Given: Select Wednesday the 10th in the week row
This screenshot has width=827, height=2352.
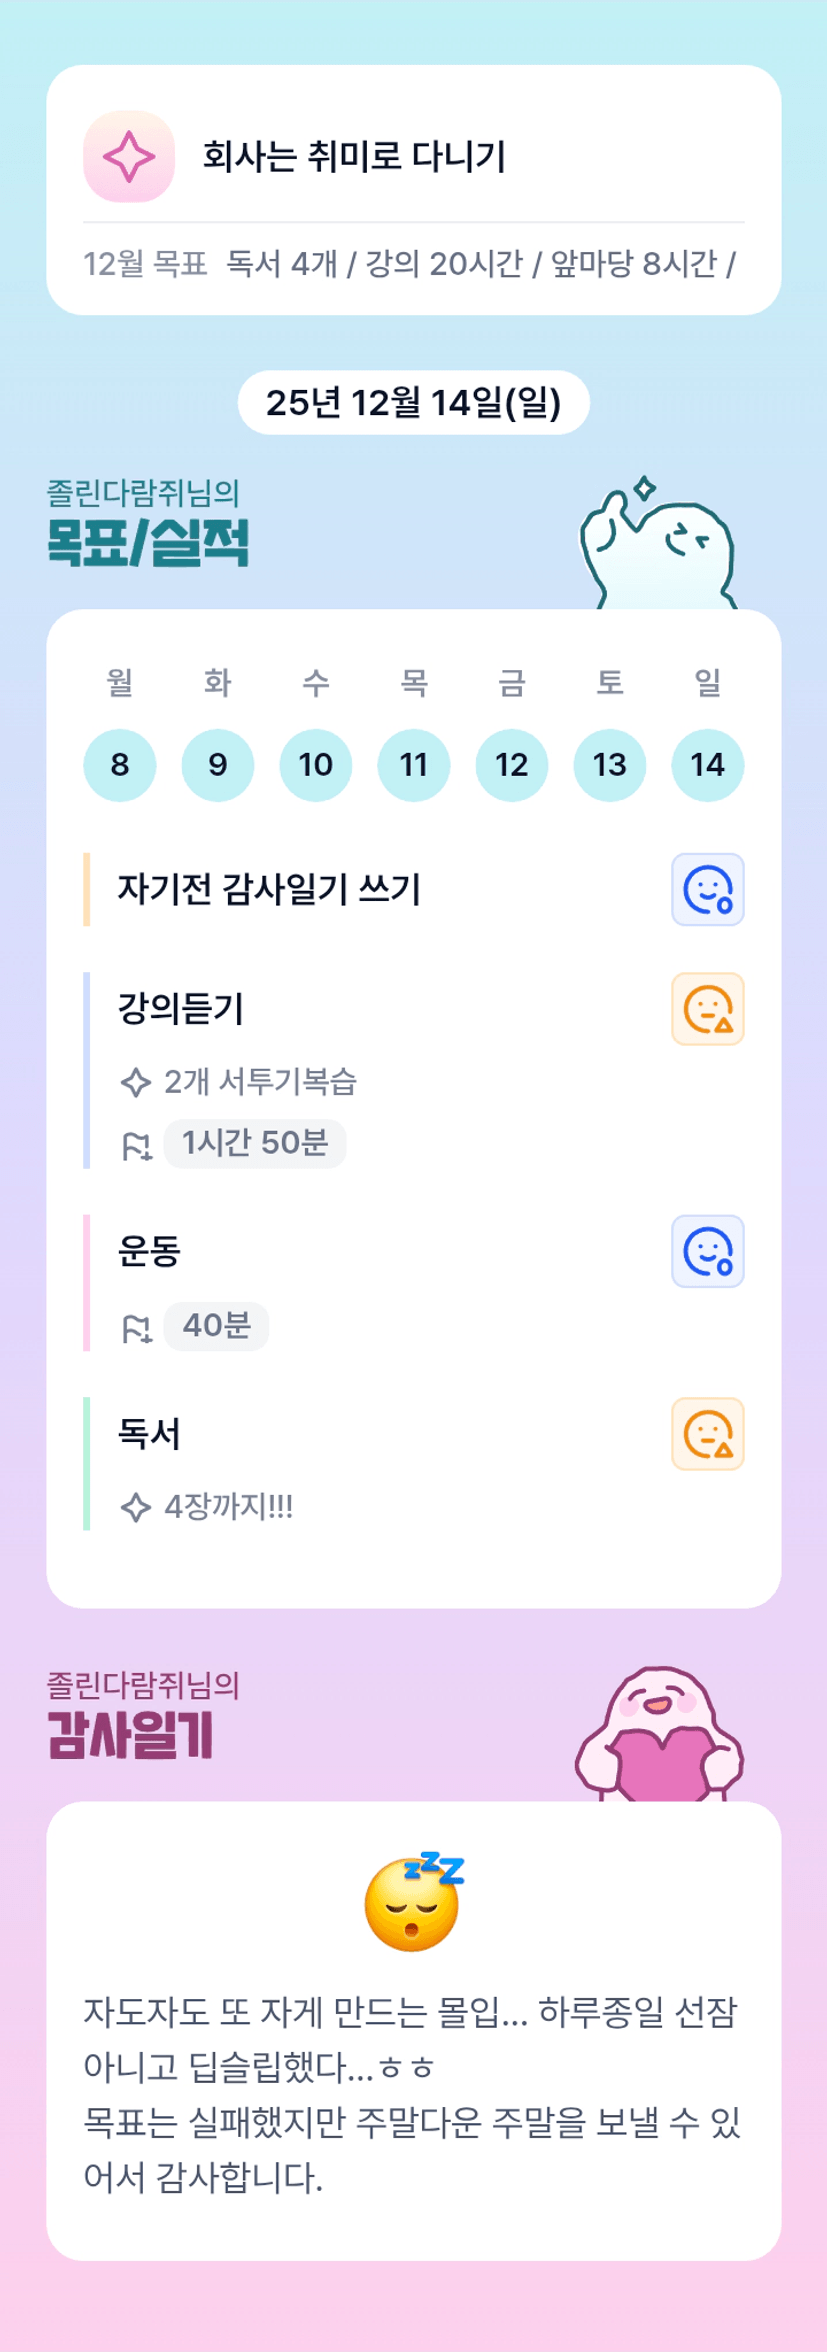Looking at the screenshot, I should [316, 765].
